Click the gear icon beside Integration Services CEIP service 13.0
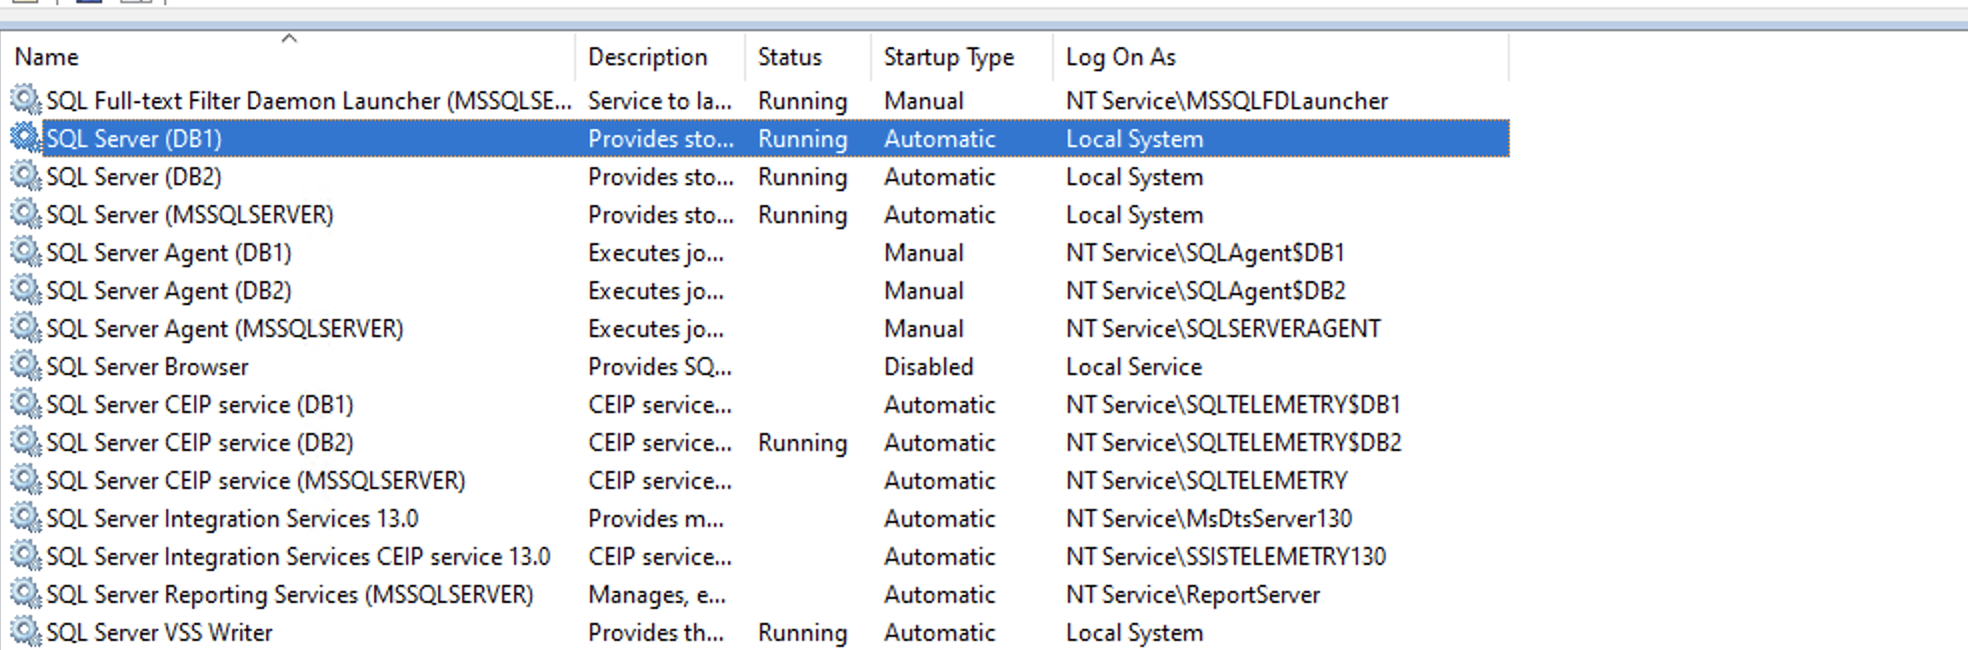This screenshot has width=1968, height=650. 26,555
